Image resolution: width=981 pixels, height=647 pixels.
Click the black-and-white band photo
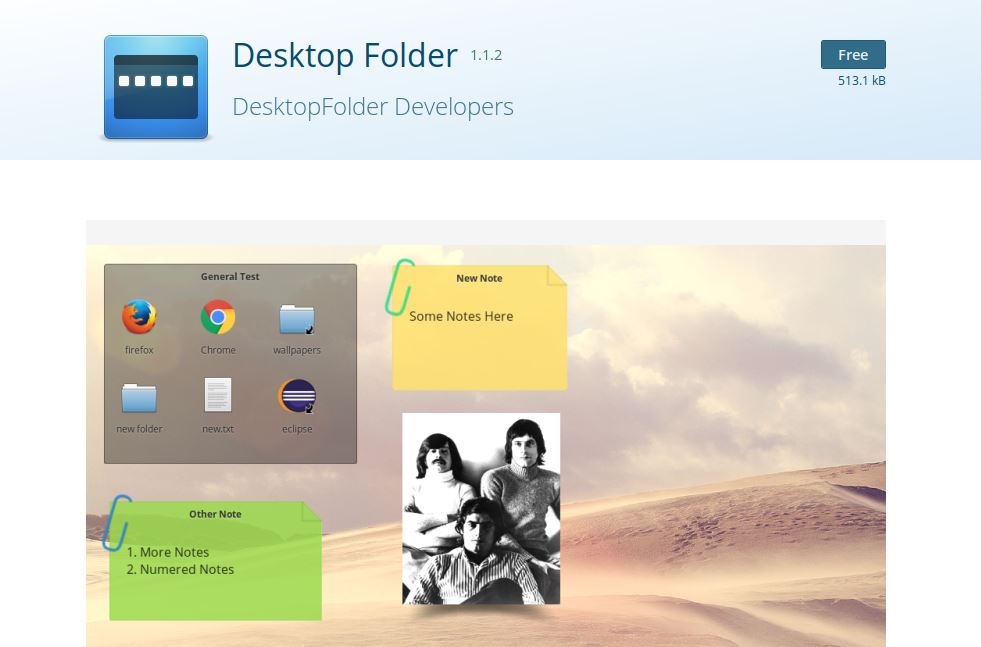coord(481,508)
